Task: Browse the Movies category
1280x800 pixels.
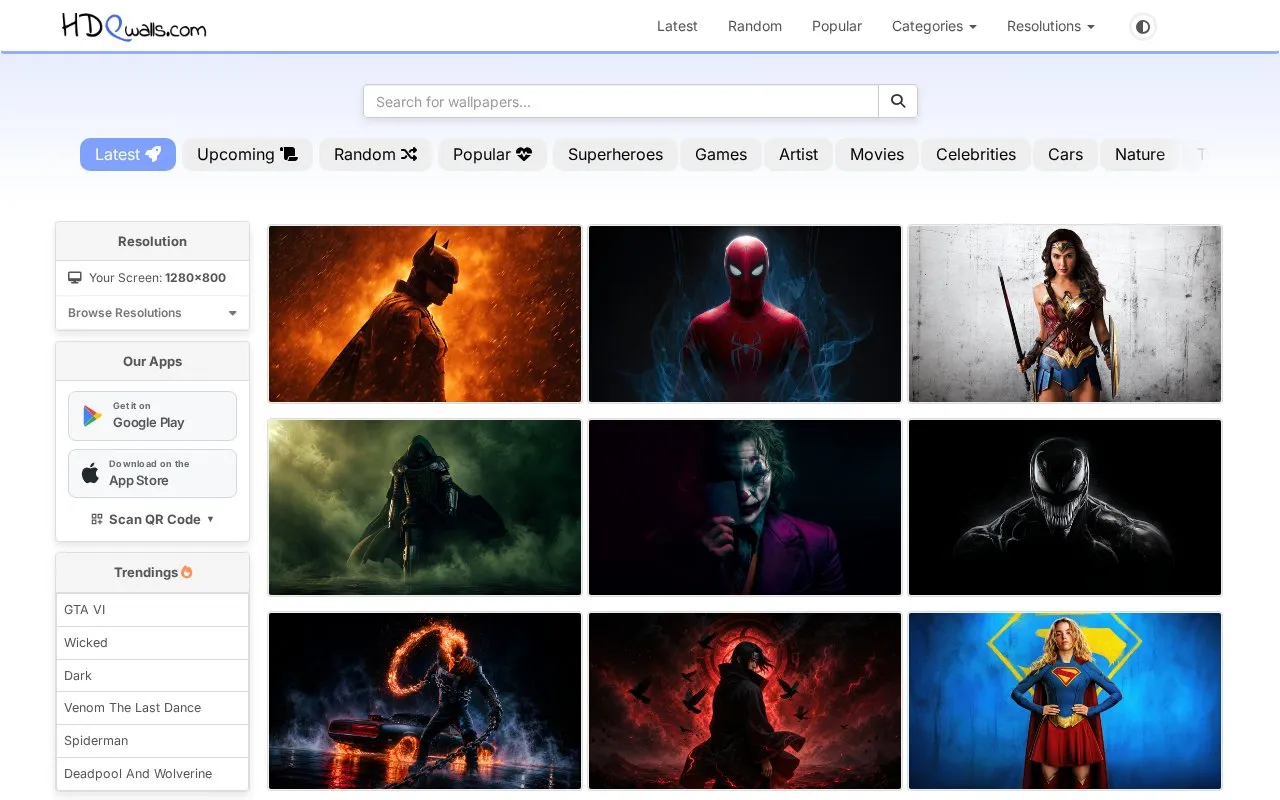Action: tap(877, 154)
